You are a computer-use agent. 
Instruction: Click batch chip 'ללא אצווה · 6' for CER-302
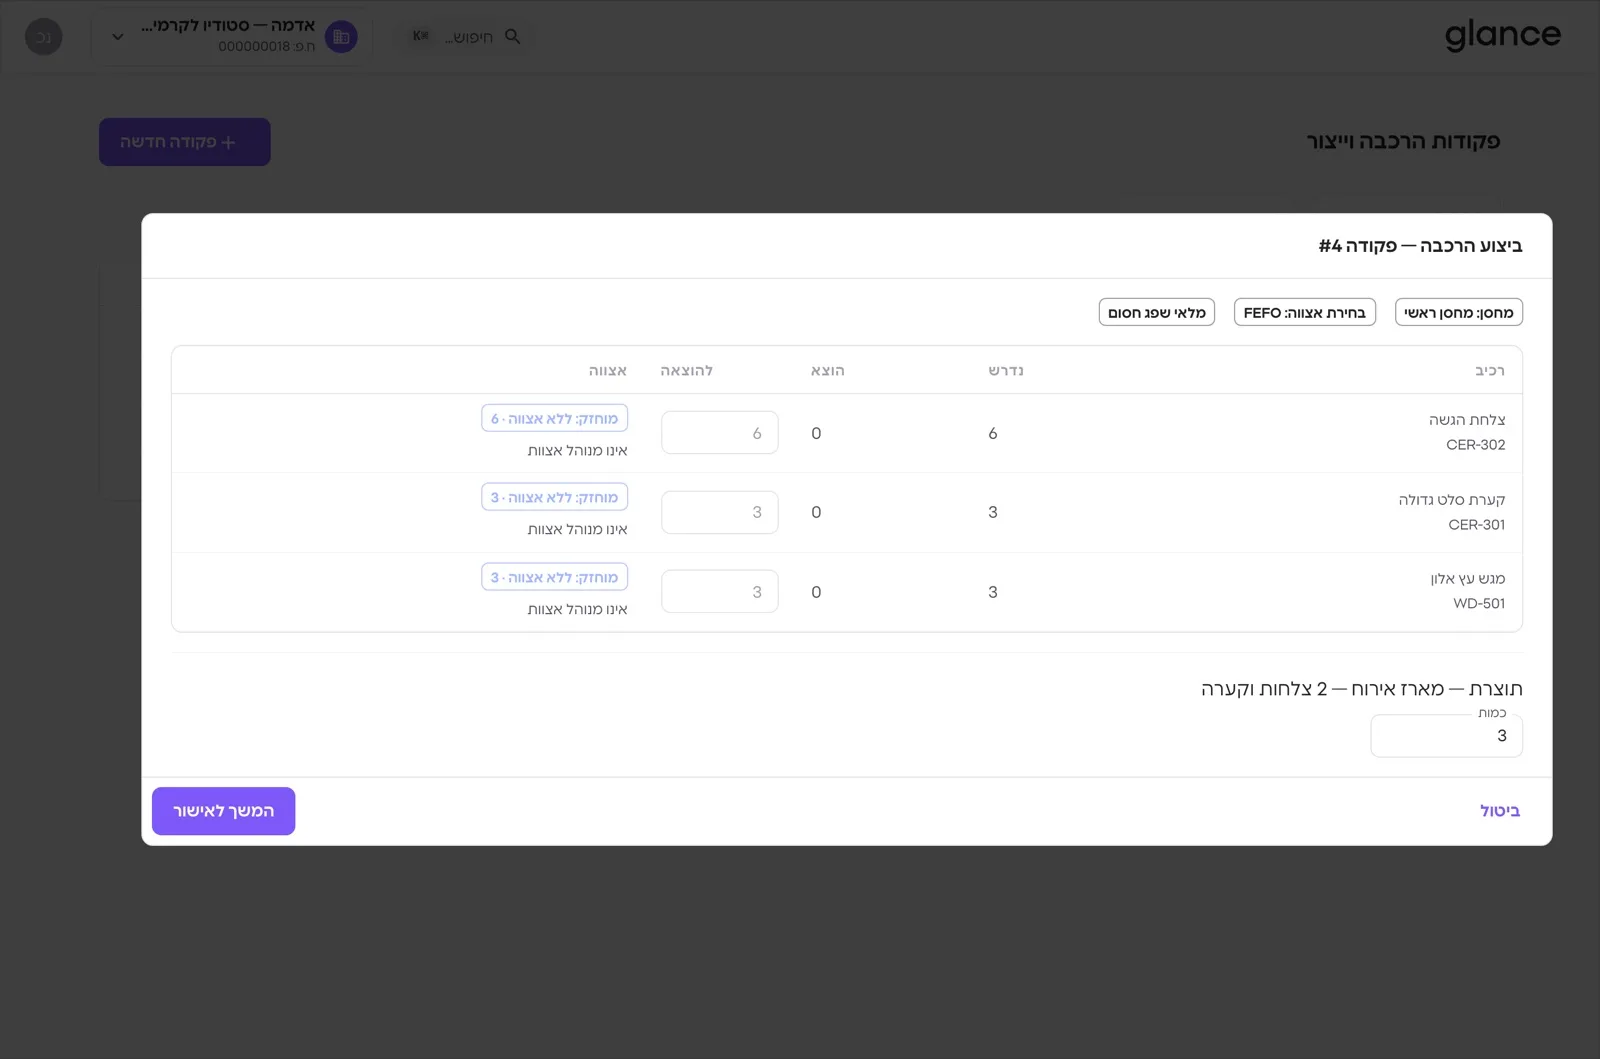554,418
